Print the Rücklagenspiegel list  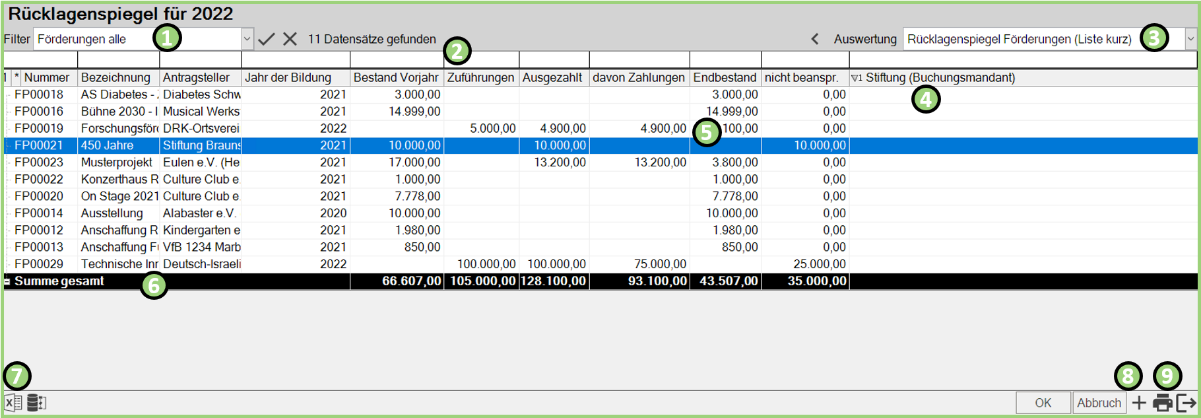tap(1163, 403)
